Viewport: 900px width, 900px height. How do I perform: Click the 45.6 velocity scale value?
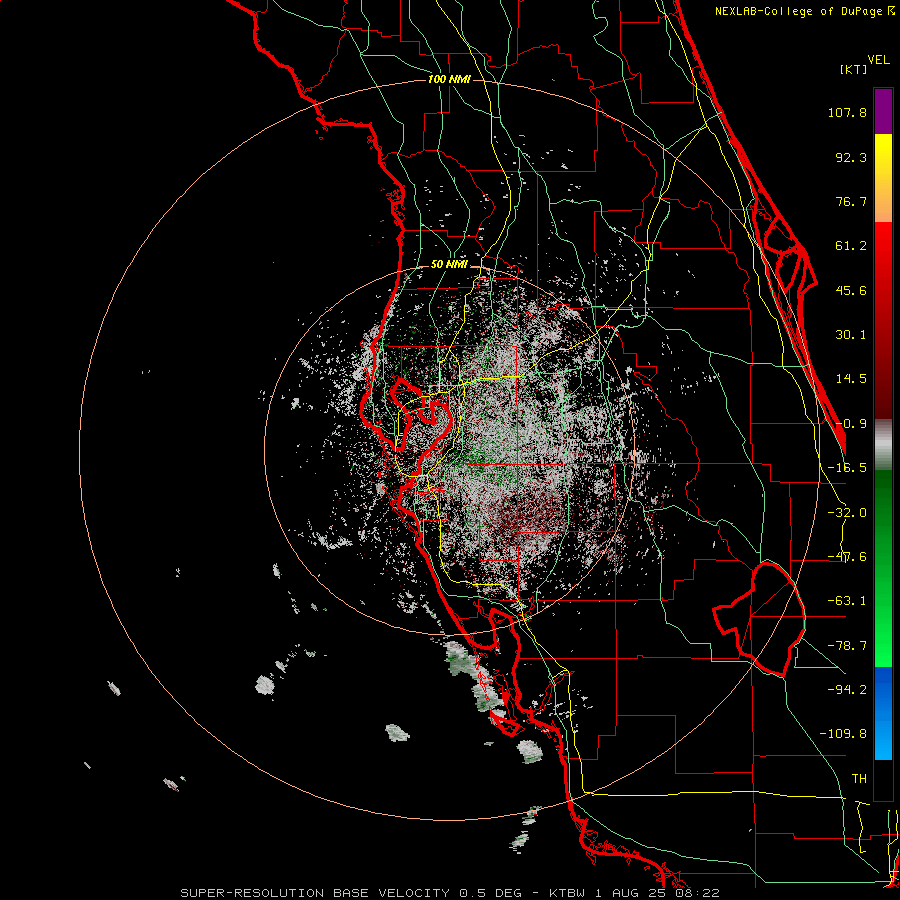[851, 290]
